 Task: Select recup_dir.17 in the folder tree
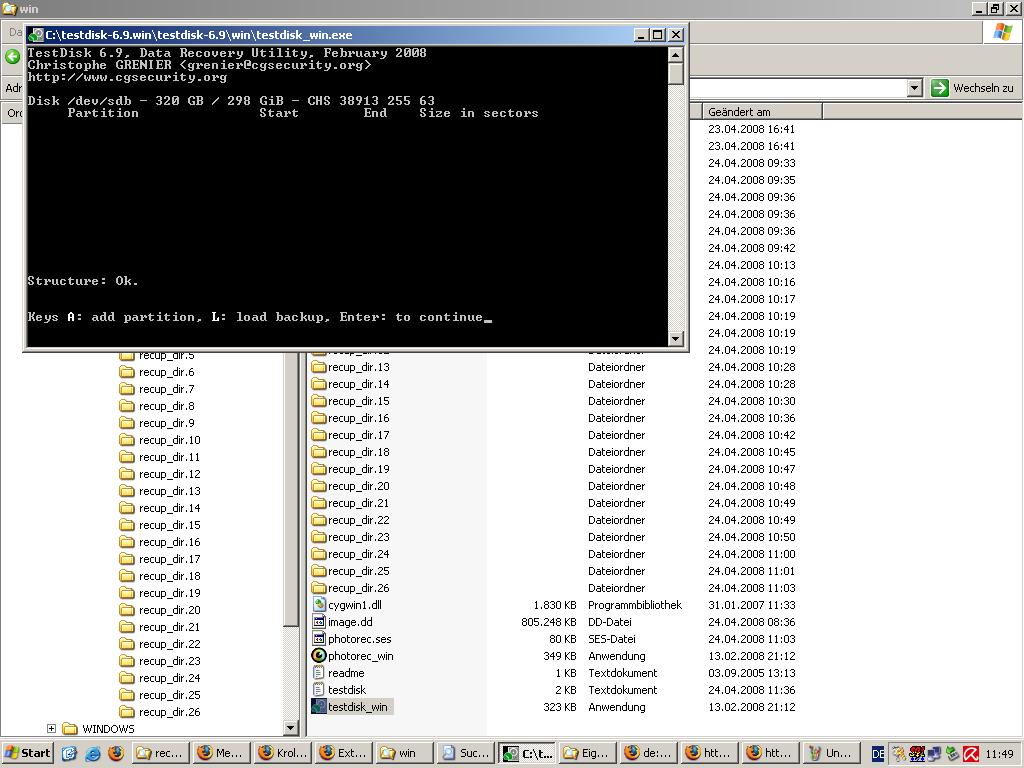pyautogui.click(x=169, y=559)
